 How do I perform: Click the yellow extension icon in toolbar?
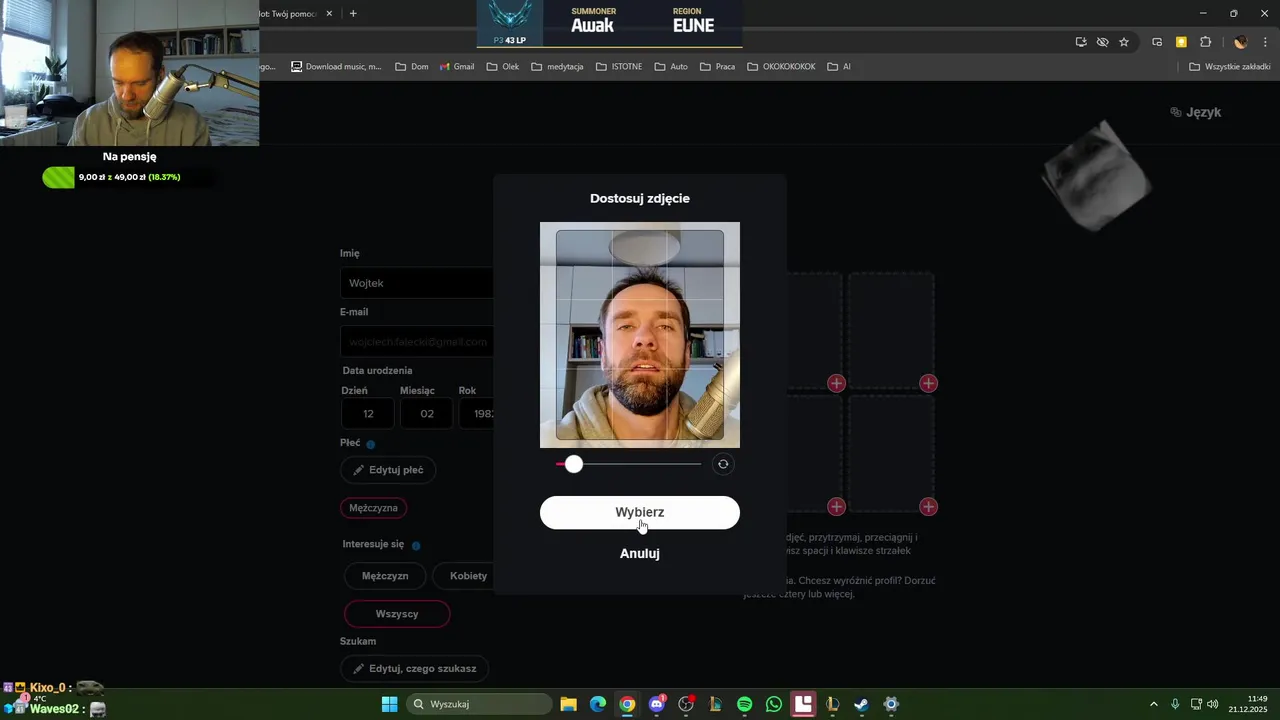tap(1181, 42)
